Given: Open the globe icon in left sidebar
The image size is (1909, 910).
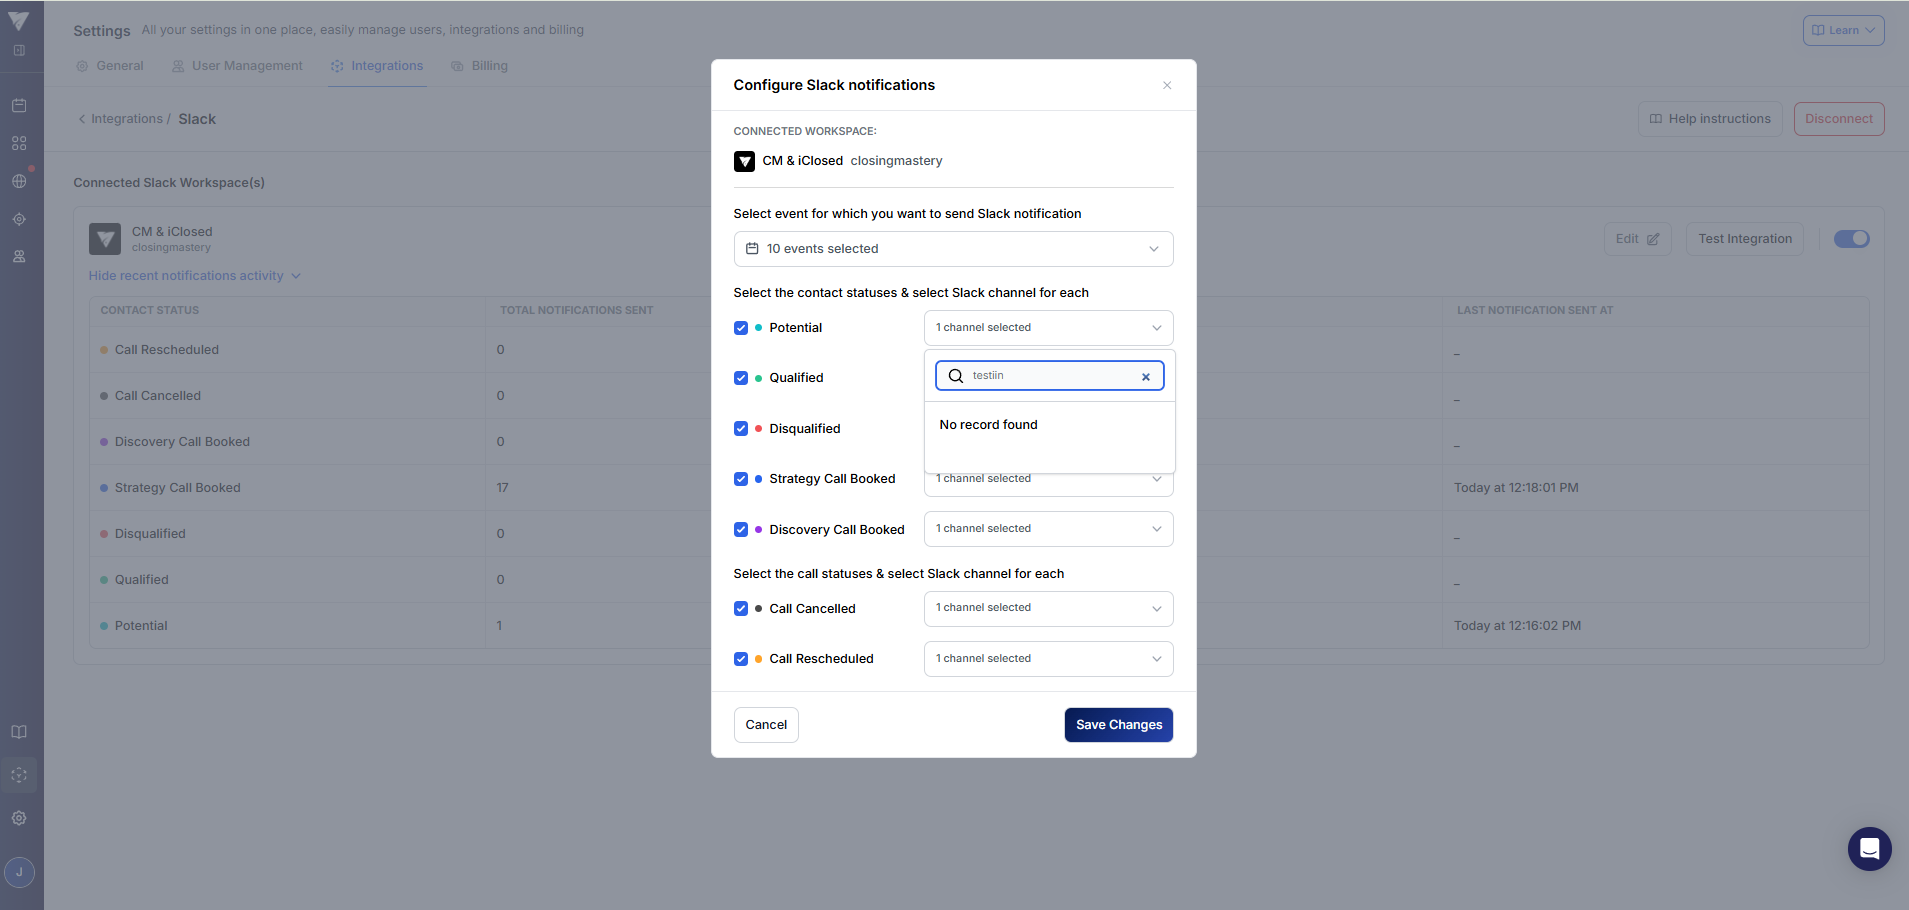Looking at the screenshot, I should click(x=19, y=181).
